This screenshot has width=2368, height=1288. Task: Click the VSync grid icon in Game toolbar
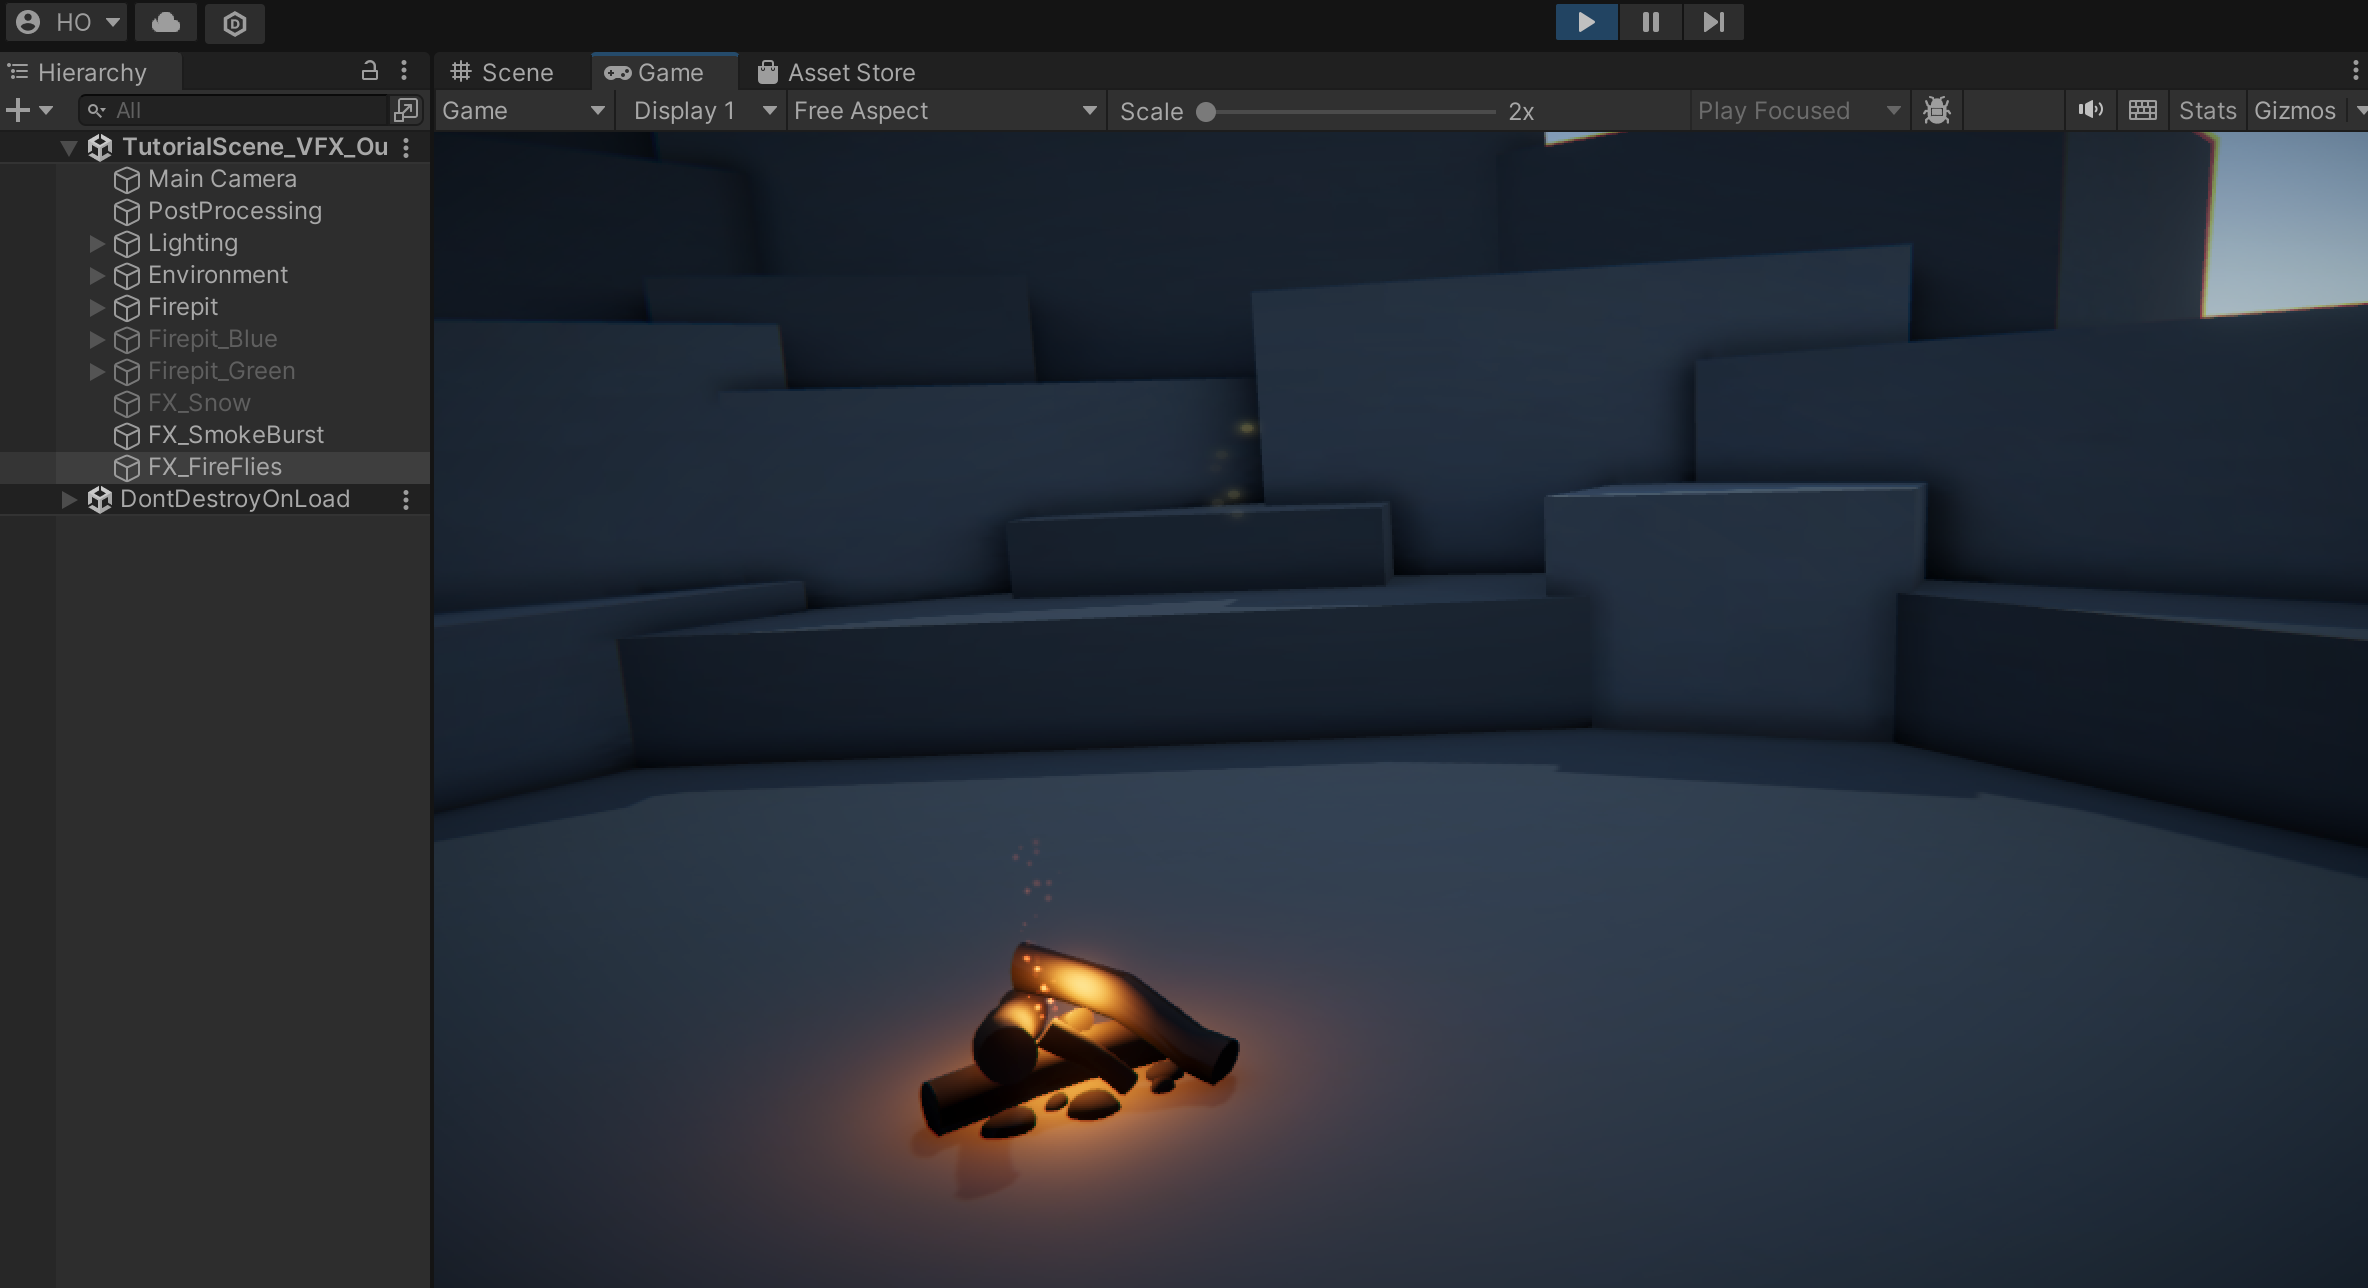(x=2143, y=110)
